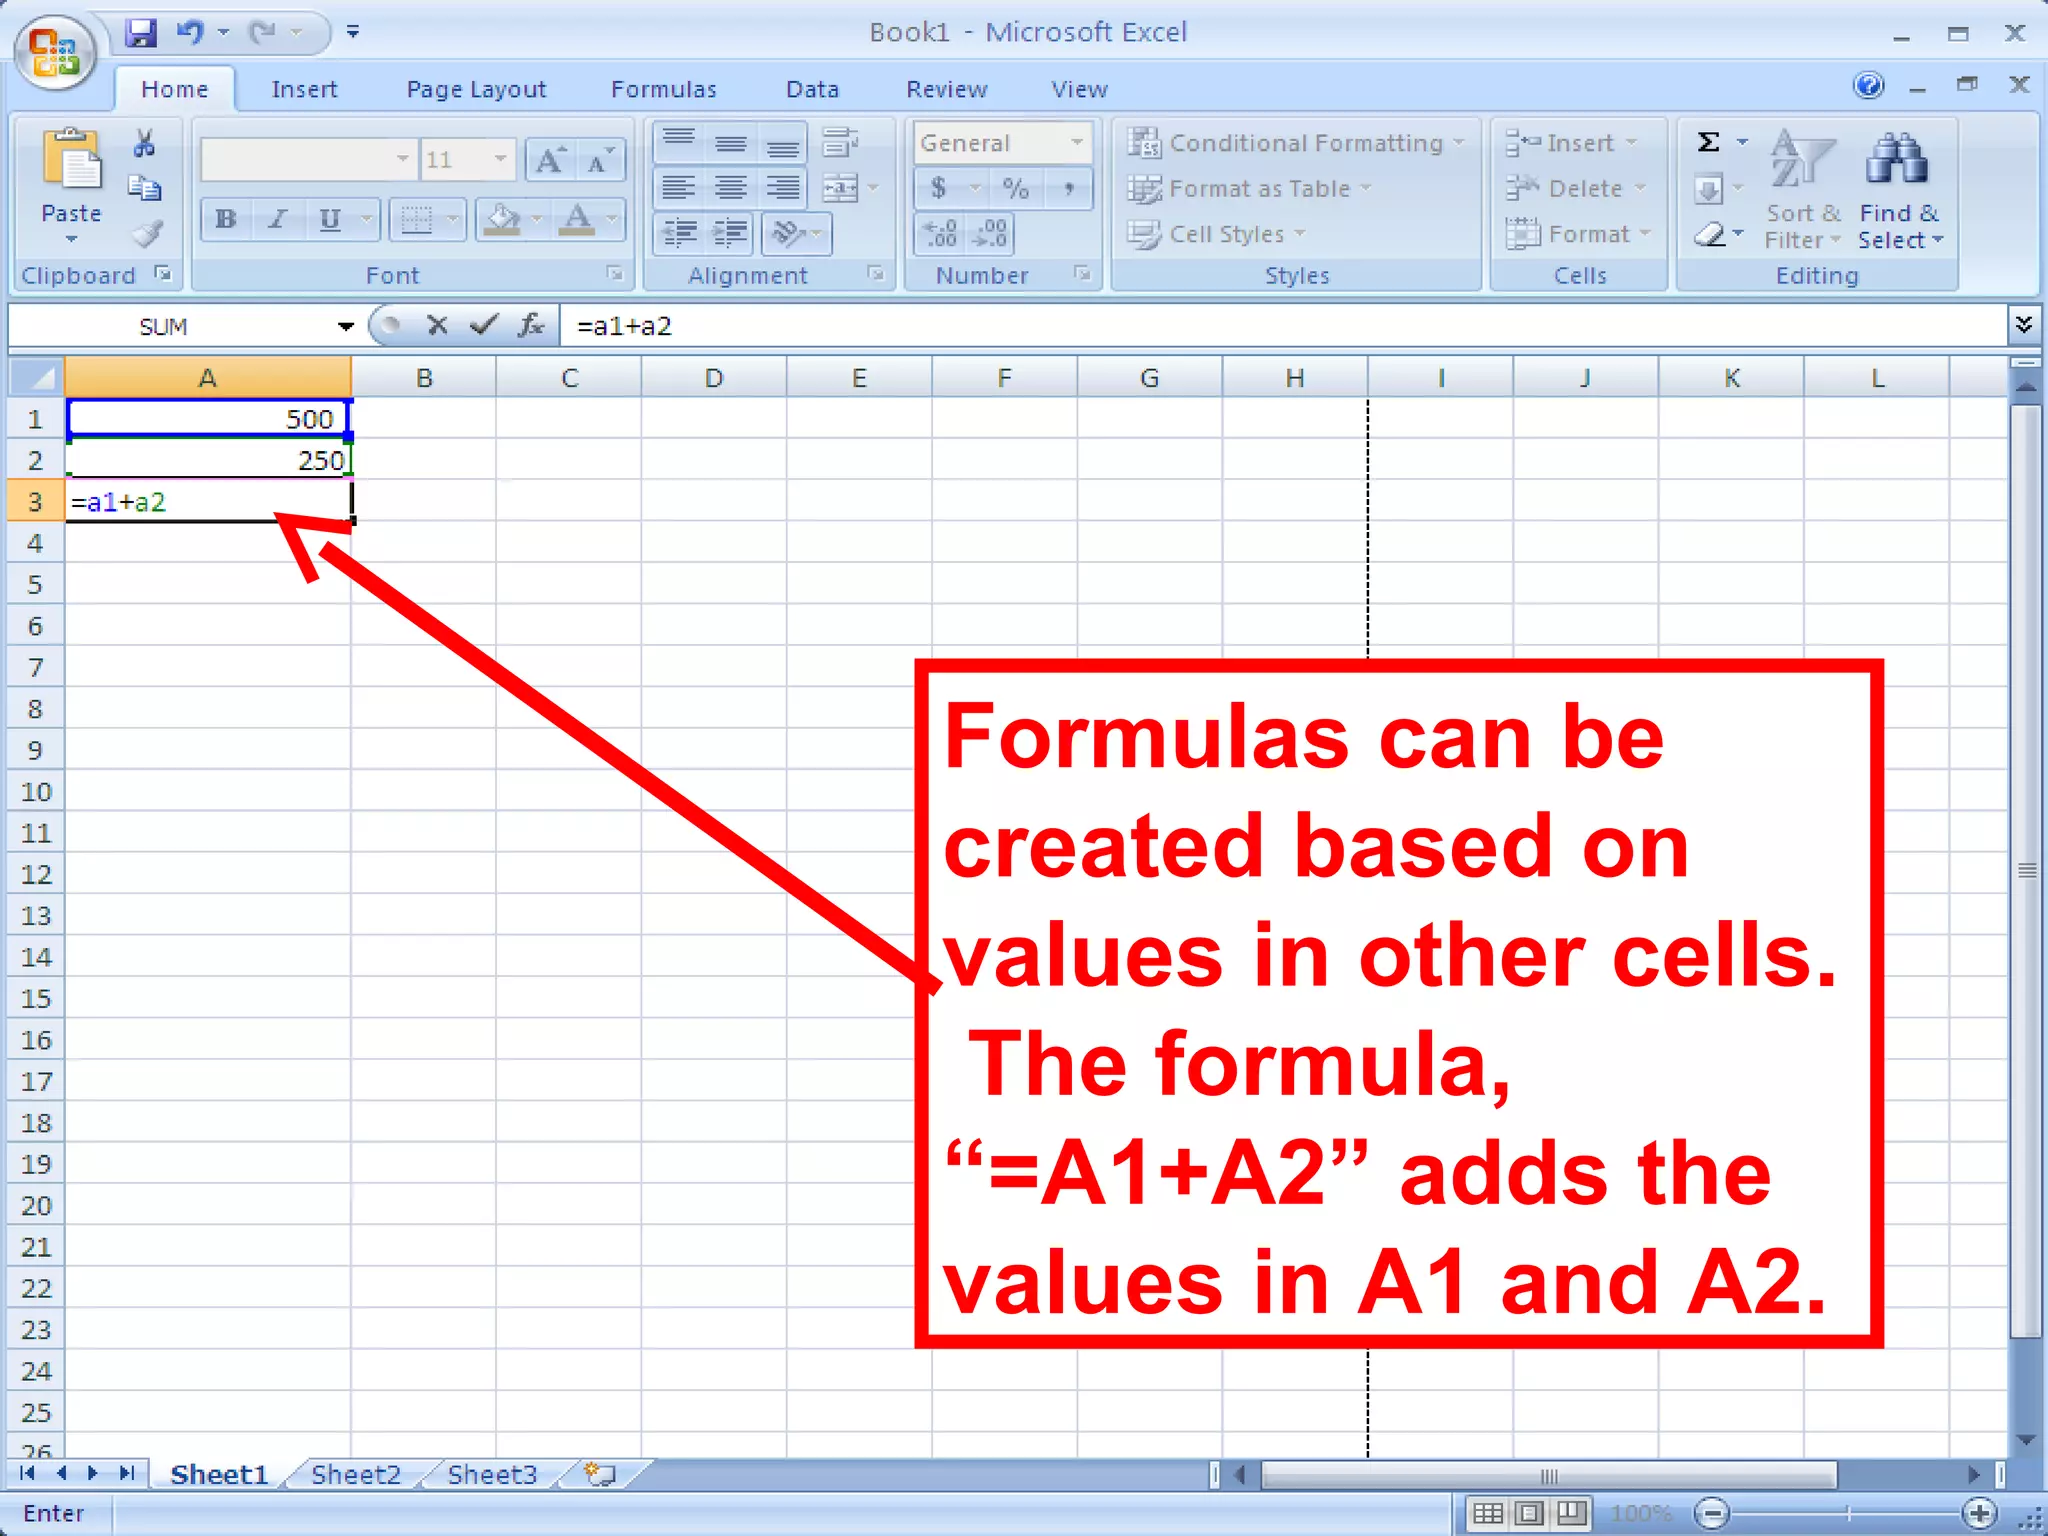The image size is (2048, 1536).
Task: Middle align cell contents
Action: (x=731, y=143)
